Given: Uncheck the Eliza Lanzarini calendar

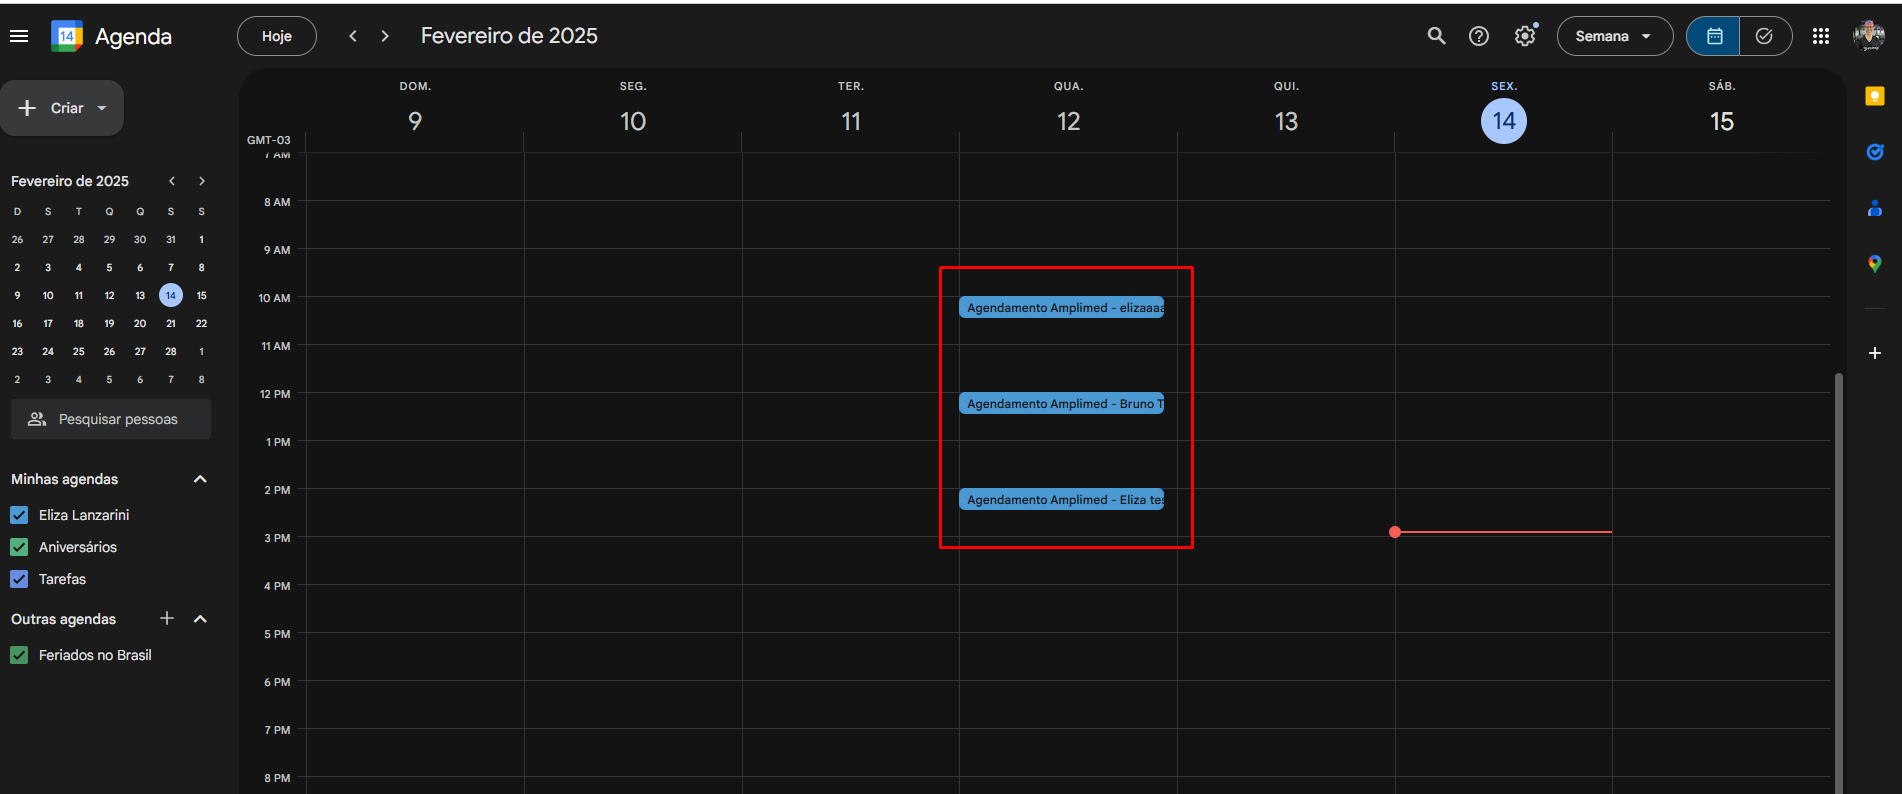Looking at the screenshot, I should click(19, 515).
